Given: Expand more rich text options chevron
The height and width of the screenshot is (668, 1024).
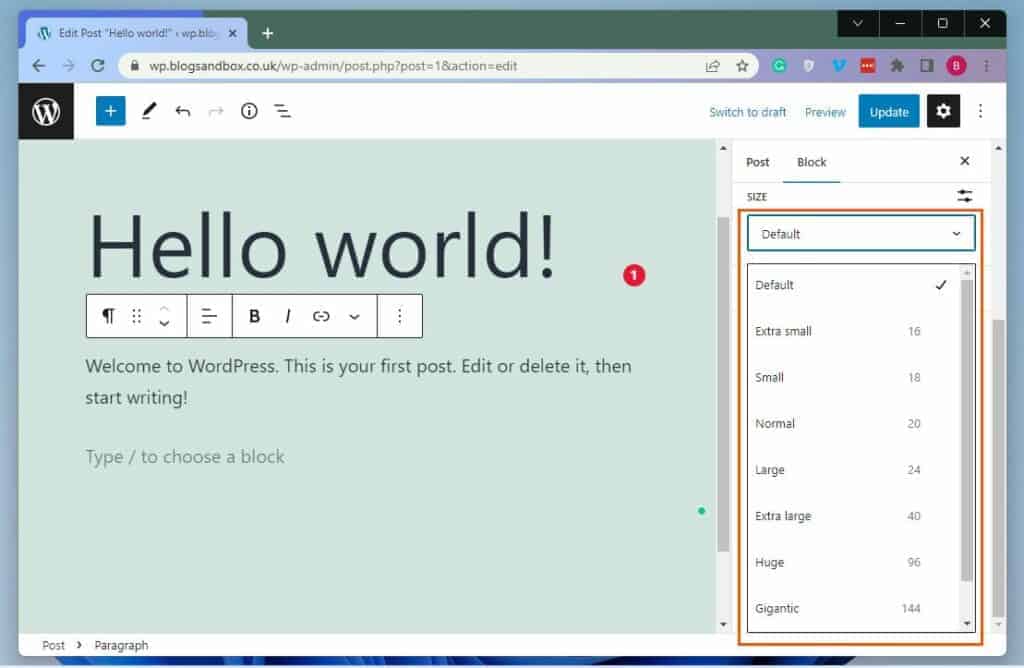Looking at the screenshot, I should tap(355, 316).
